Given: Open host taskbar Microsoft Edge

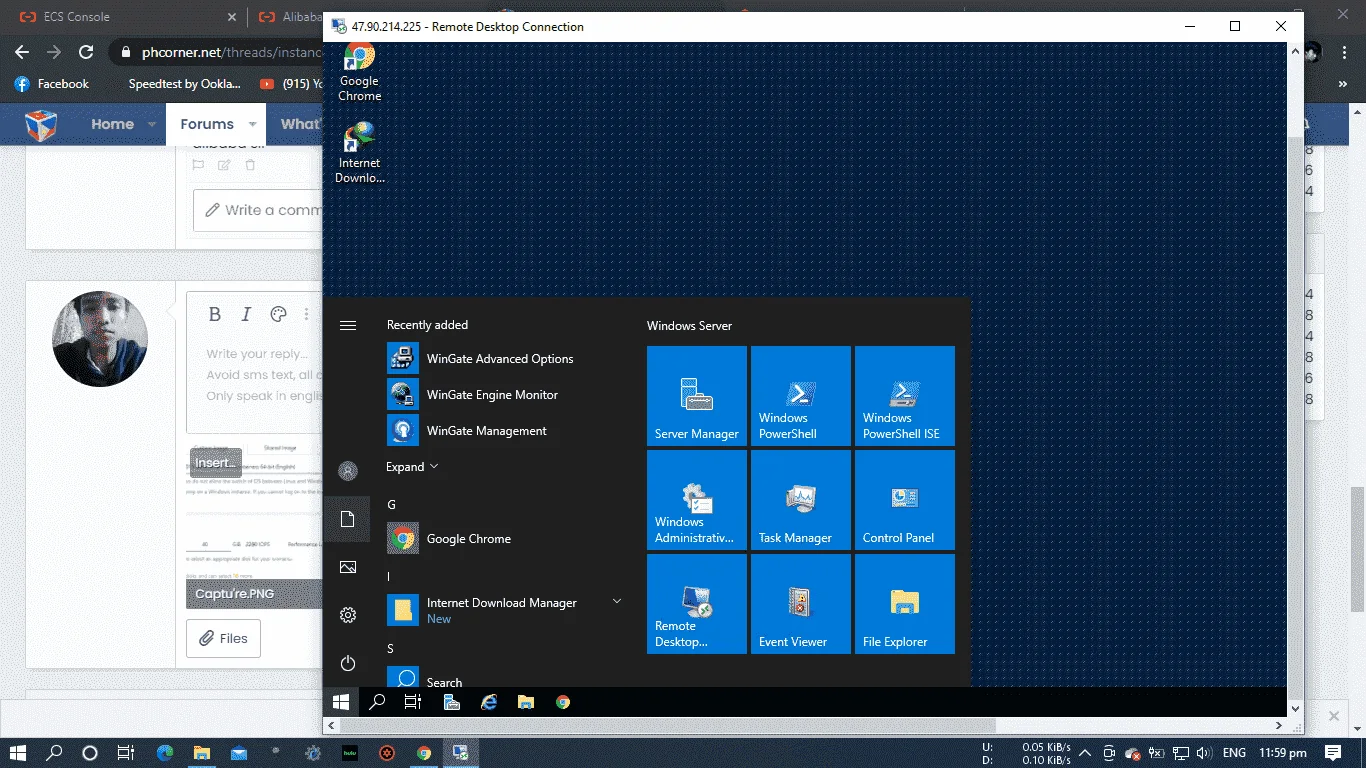Looking at the screenshot, I should pyautogui.click(x=164, y=753).
